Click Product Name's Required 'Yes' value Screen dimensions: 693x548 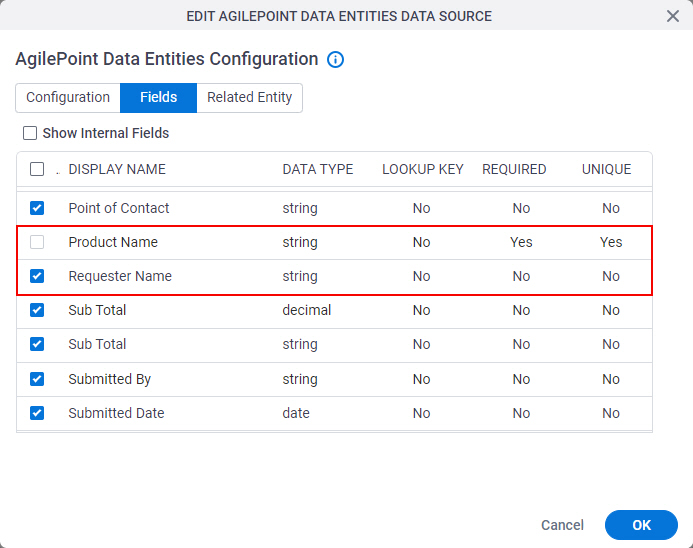pos(521,242)
